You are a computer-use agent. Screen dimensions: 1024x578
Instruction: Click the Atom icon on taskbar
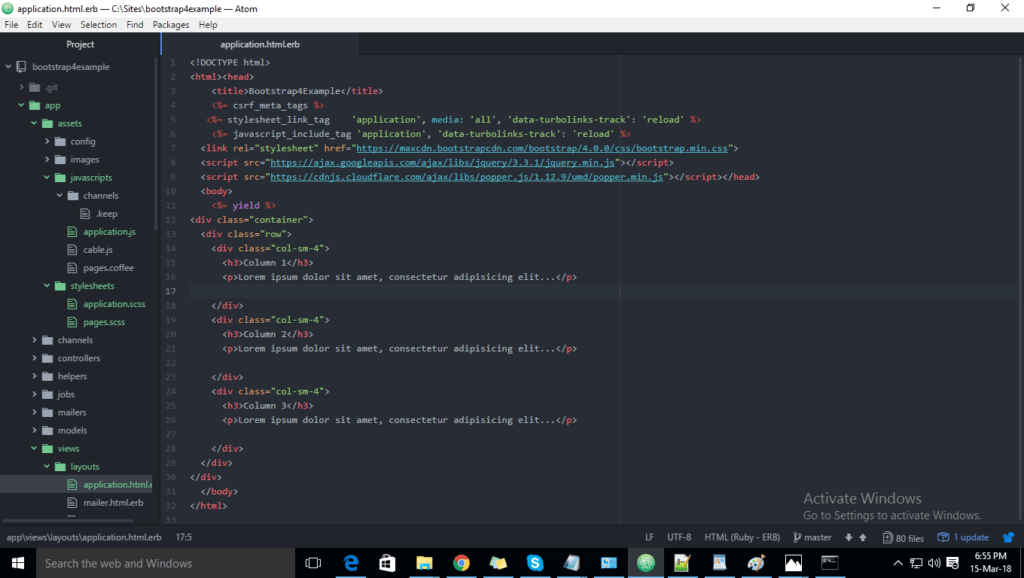pyautogui.click(x=645, y=563)
